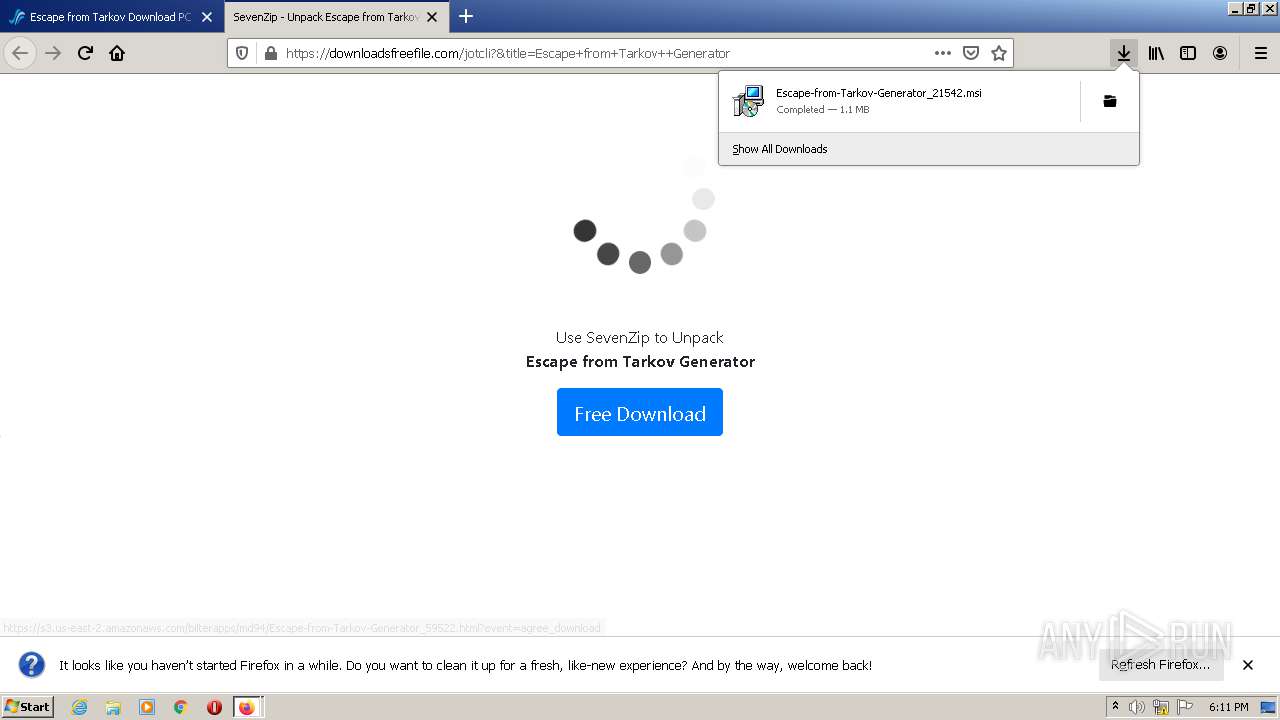Click the Free Download button
Screen dimensions: 1280x720
coord(640,412)
